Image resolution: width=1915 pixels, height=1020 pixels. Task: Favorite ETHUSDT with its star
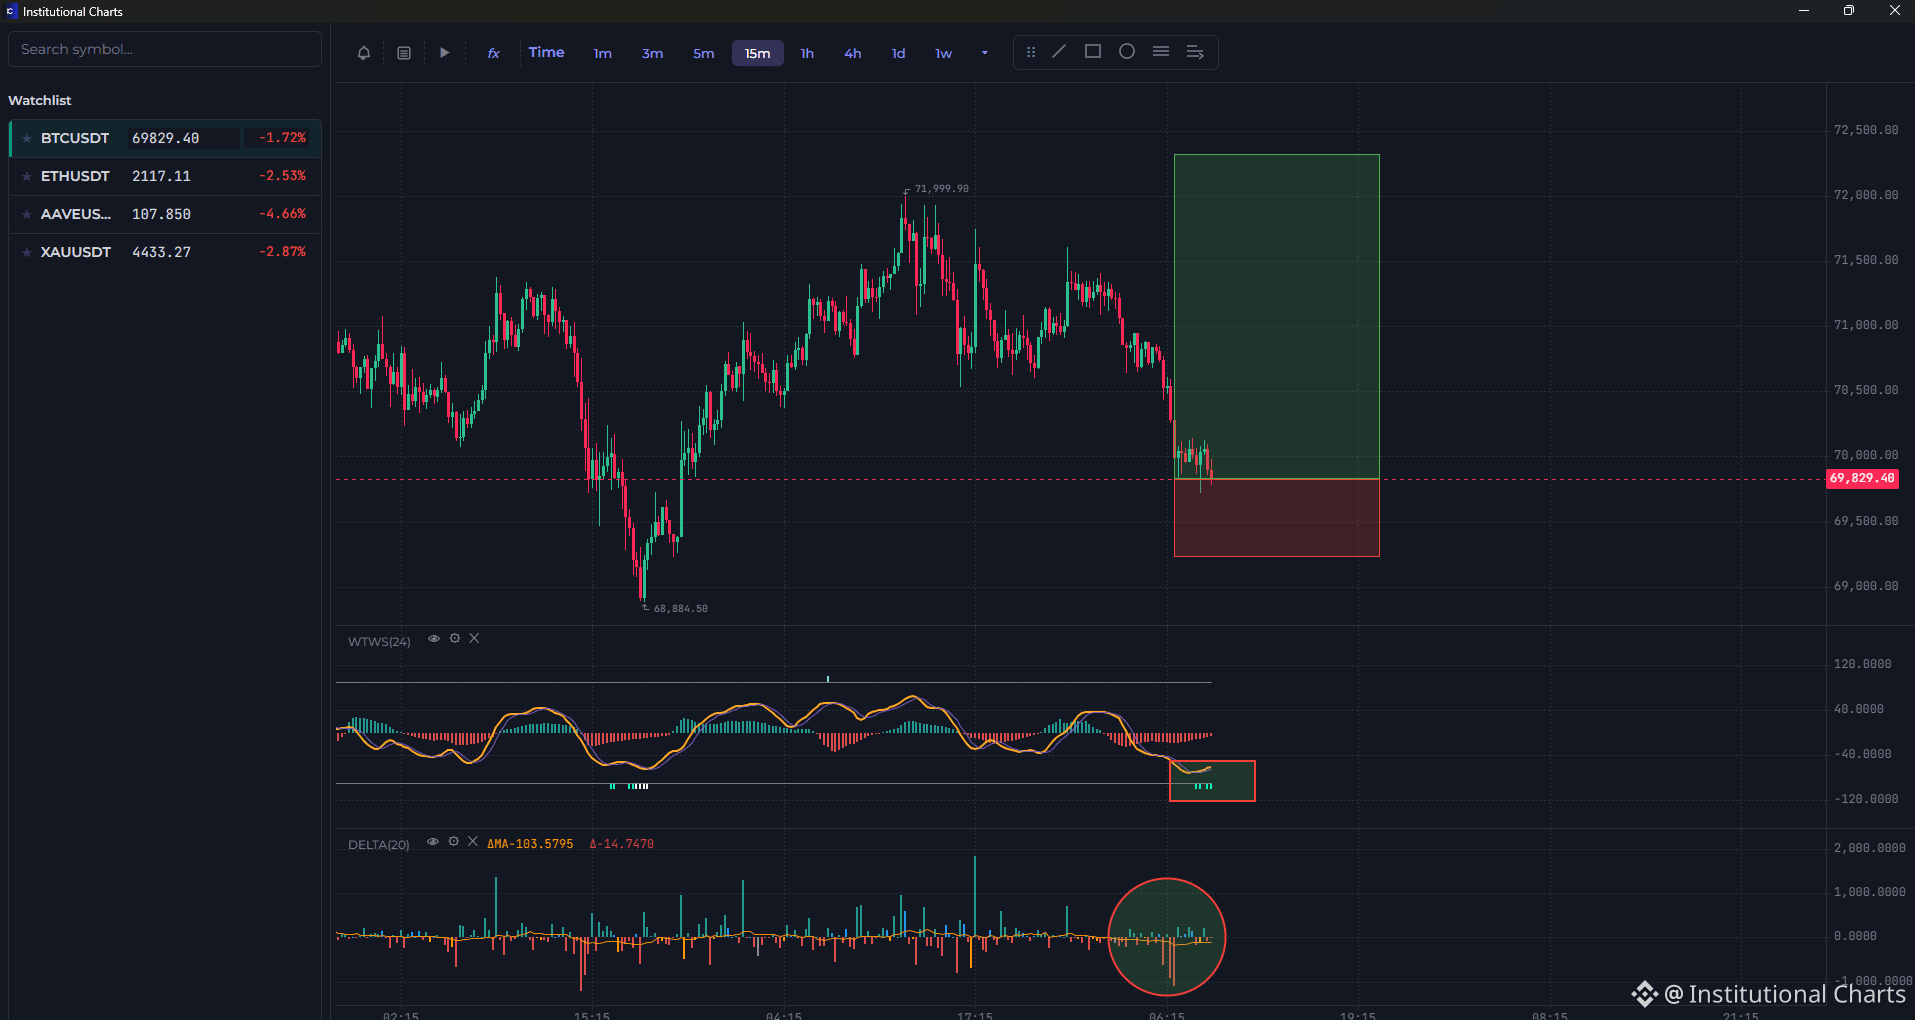pyautogui.click(x=27, y=176)
